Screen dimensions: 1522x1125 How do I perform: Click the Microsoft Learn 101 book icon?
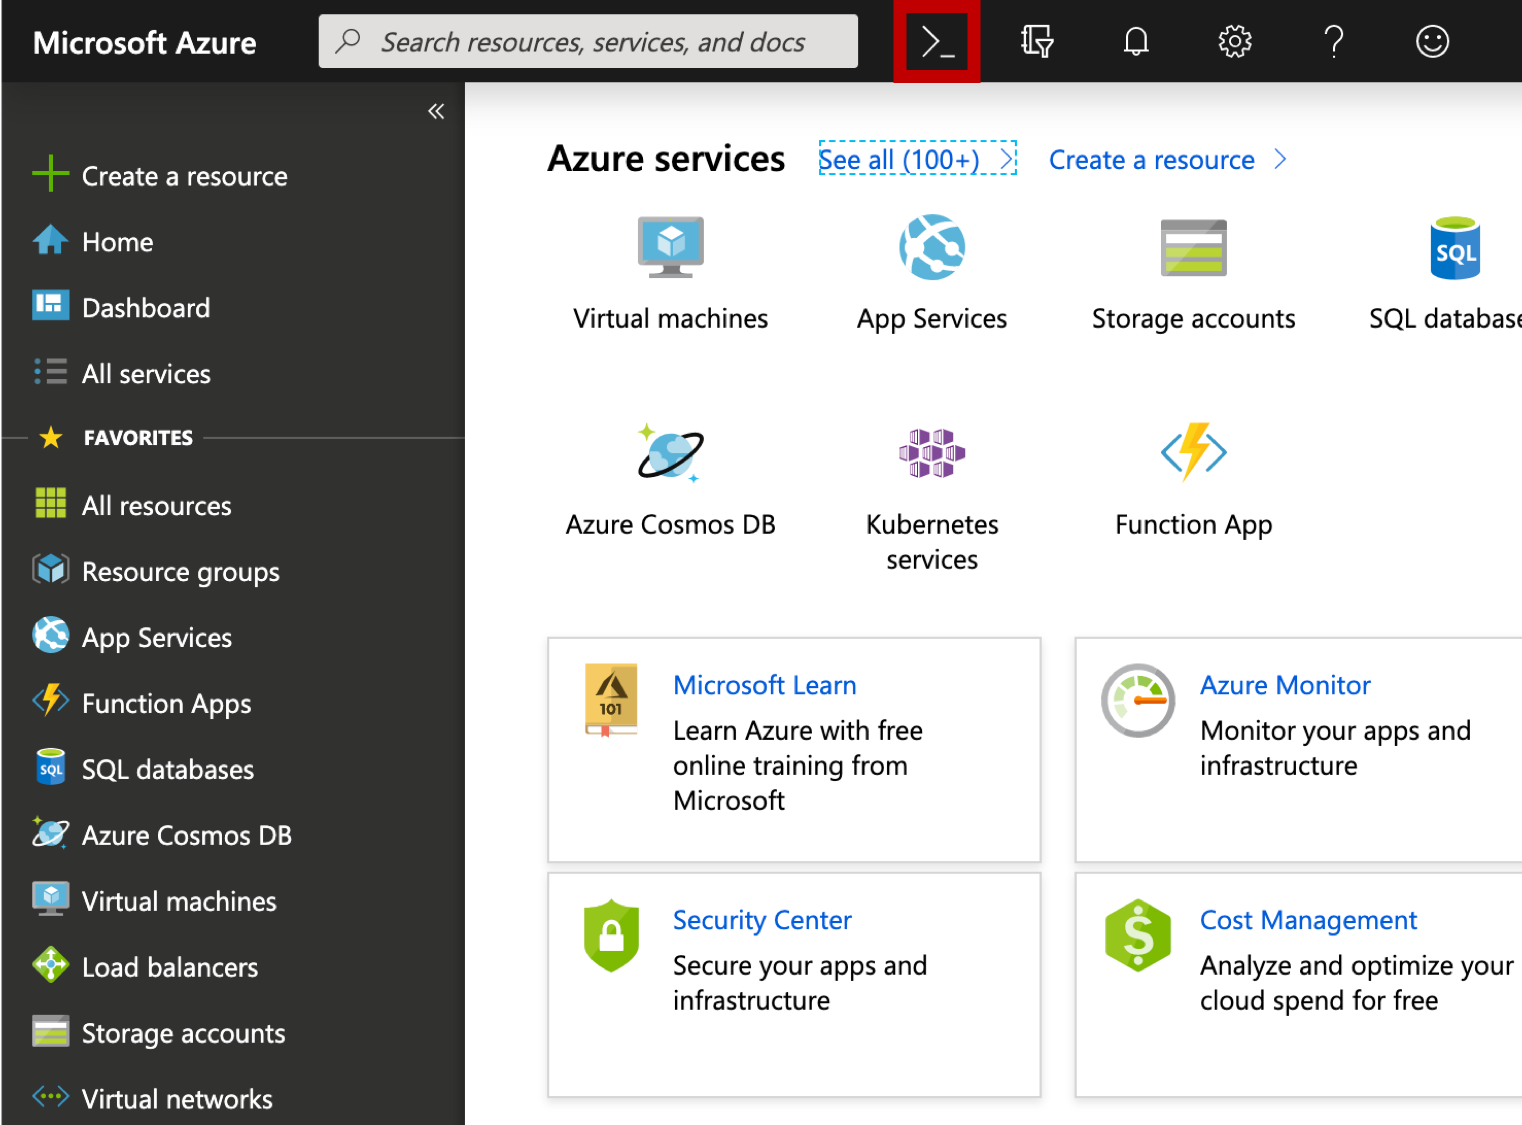pos(611,700)
